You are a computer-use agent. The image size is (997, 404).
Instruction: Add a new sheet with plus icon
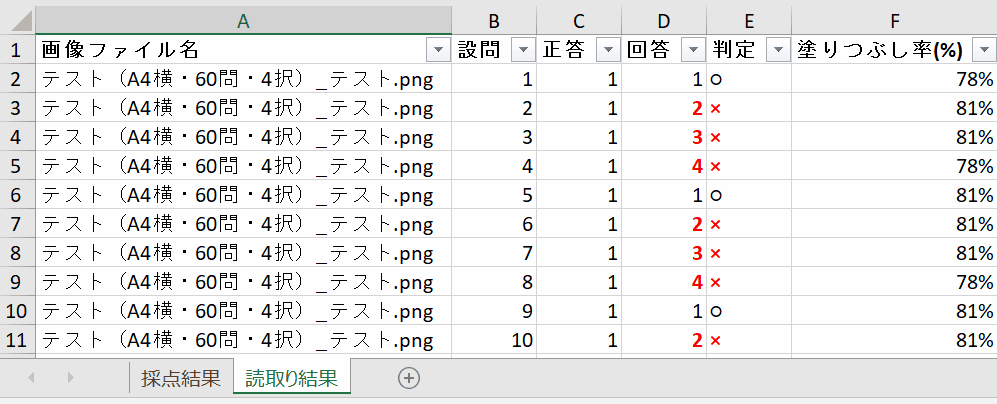click(x=408, y=378)
